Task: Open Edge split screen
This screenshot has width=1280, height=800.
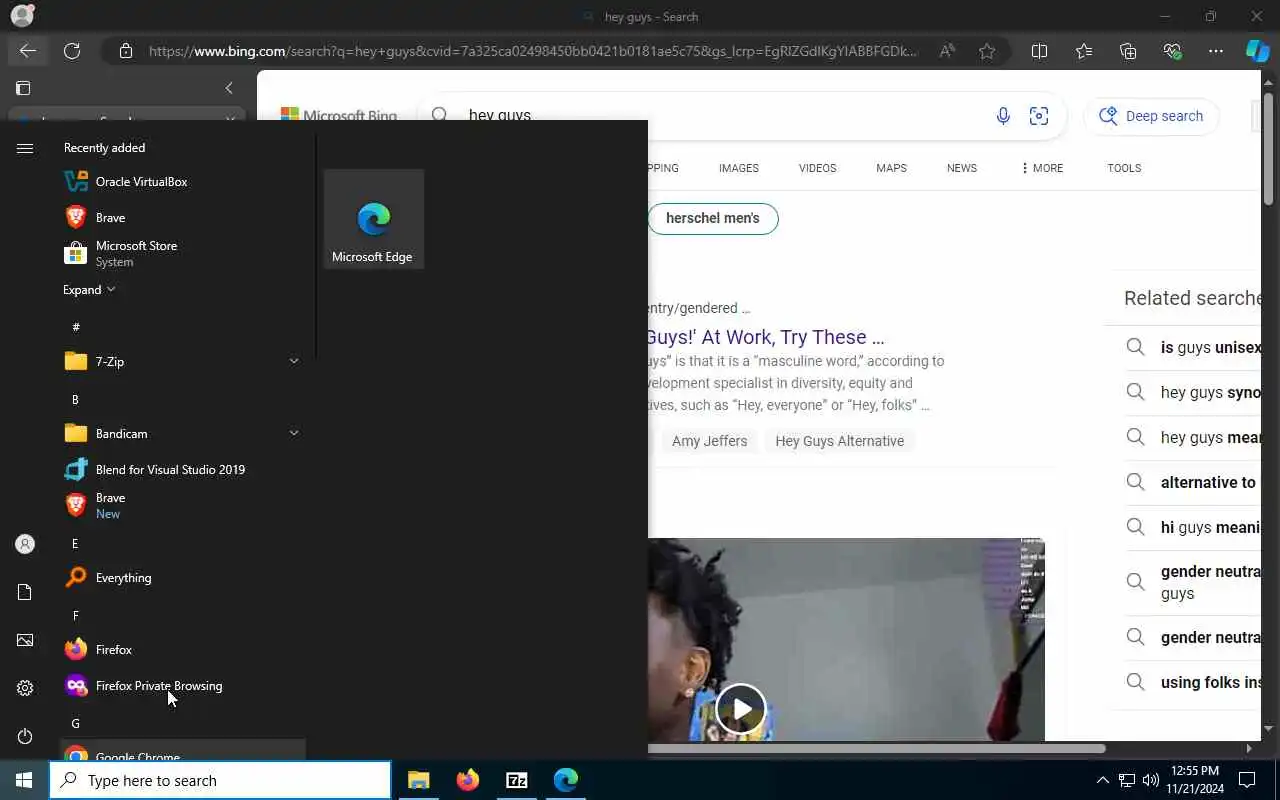Action: point(1039,51)
